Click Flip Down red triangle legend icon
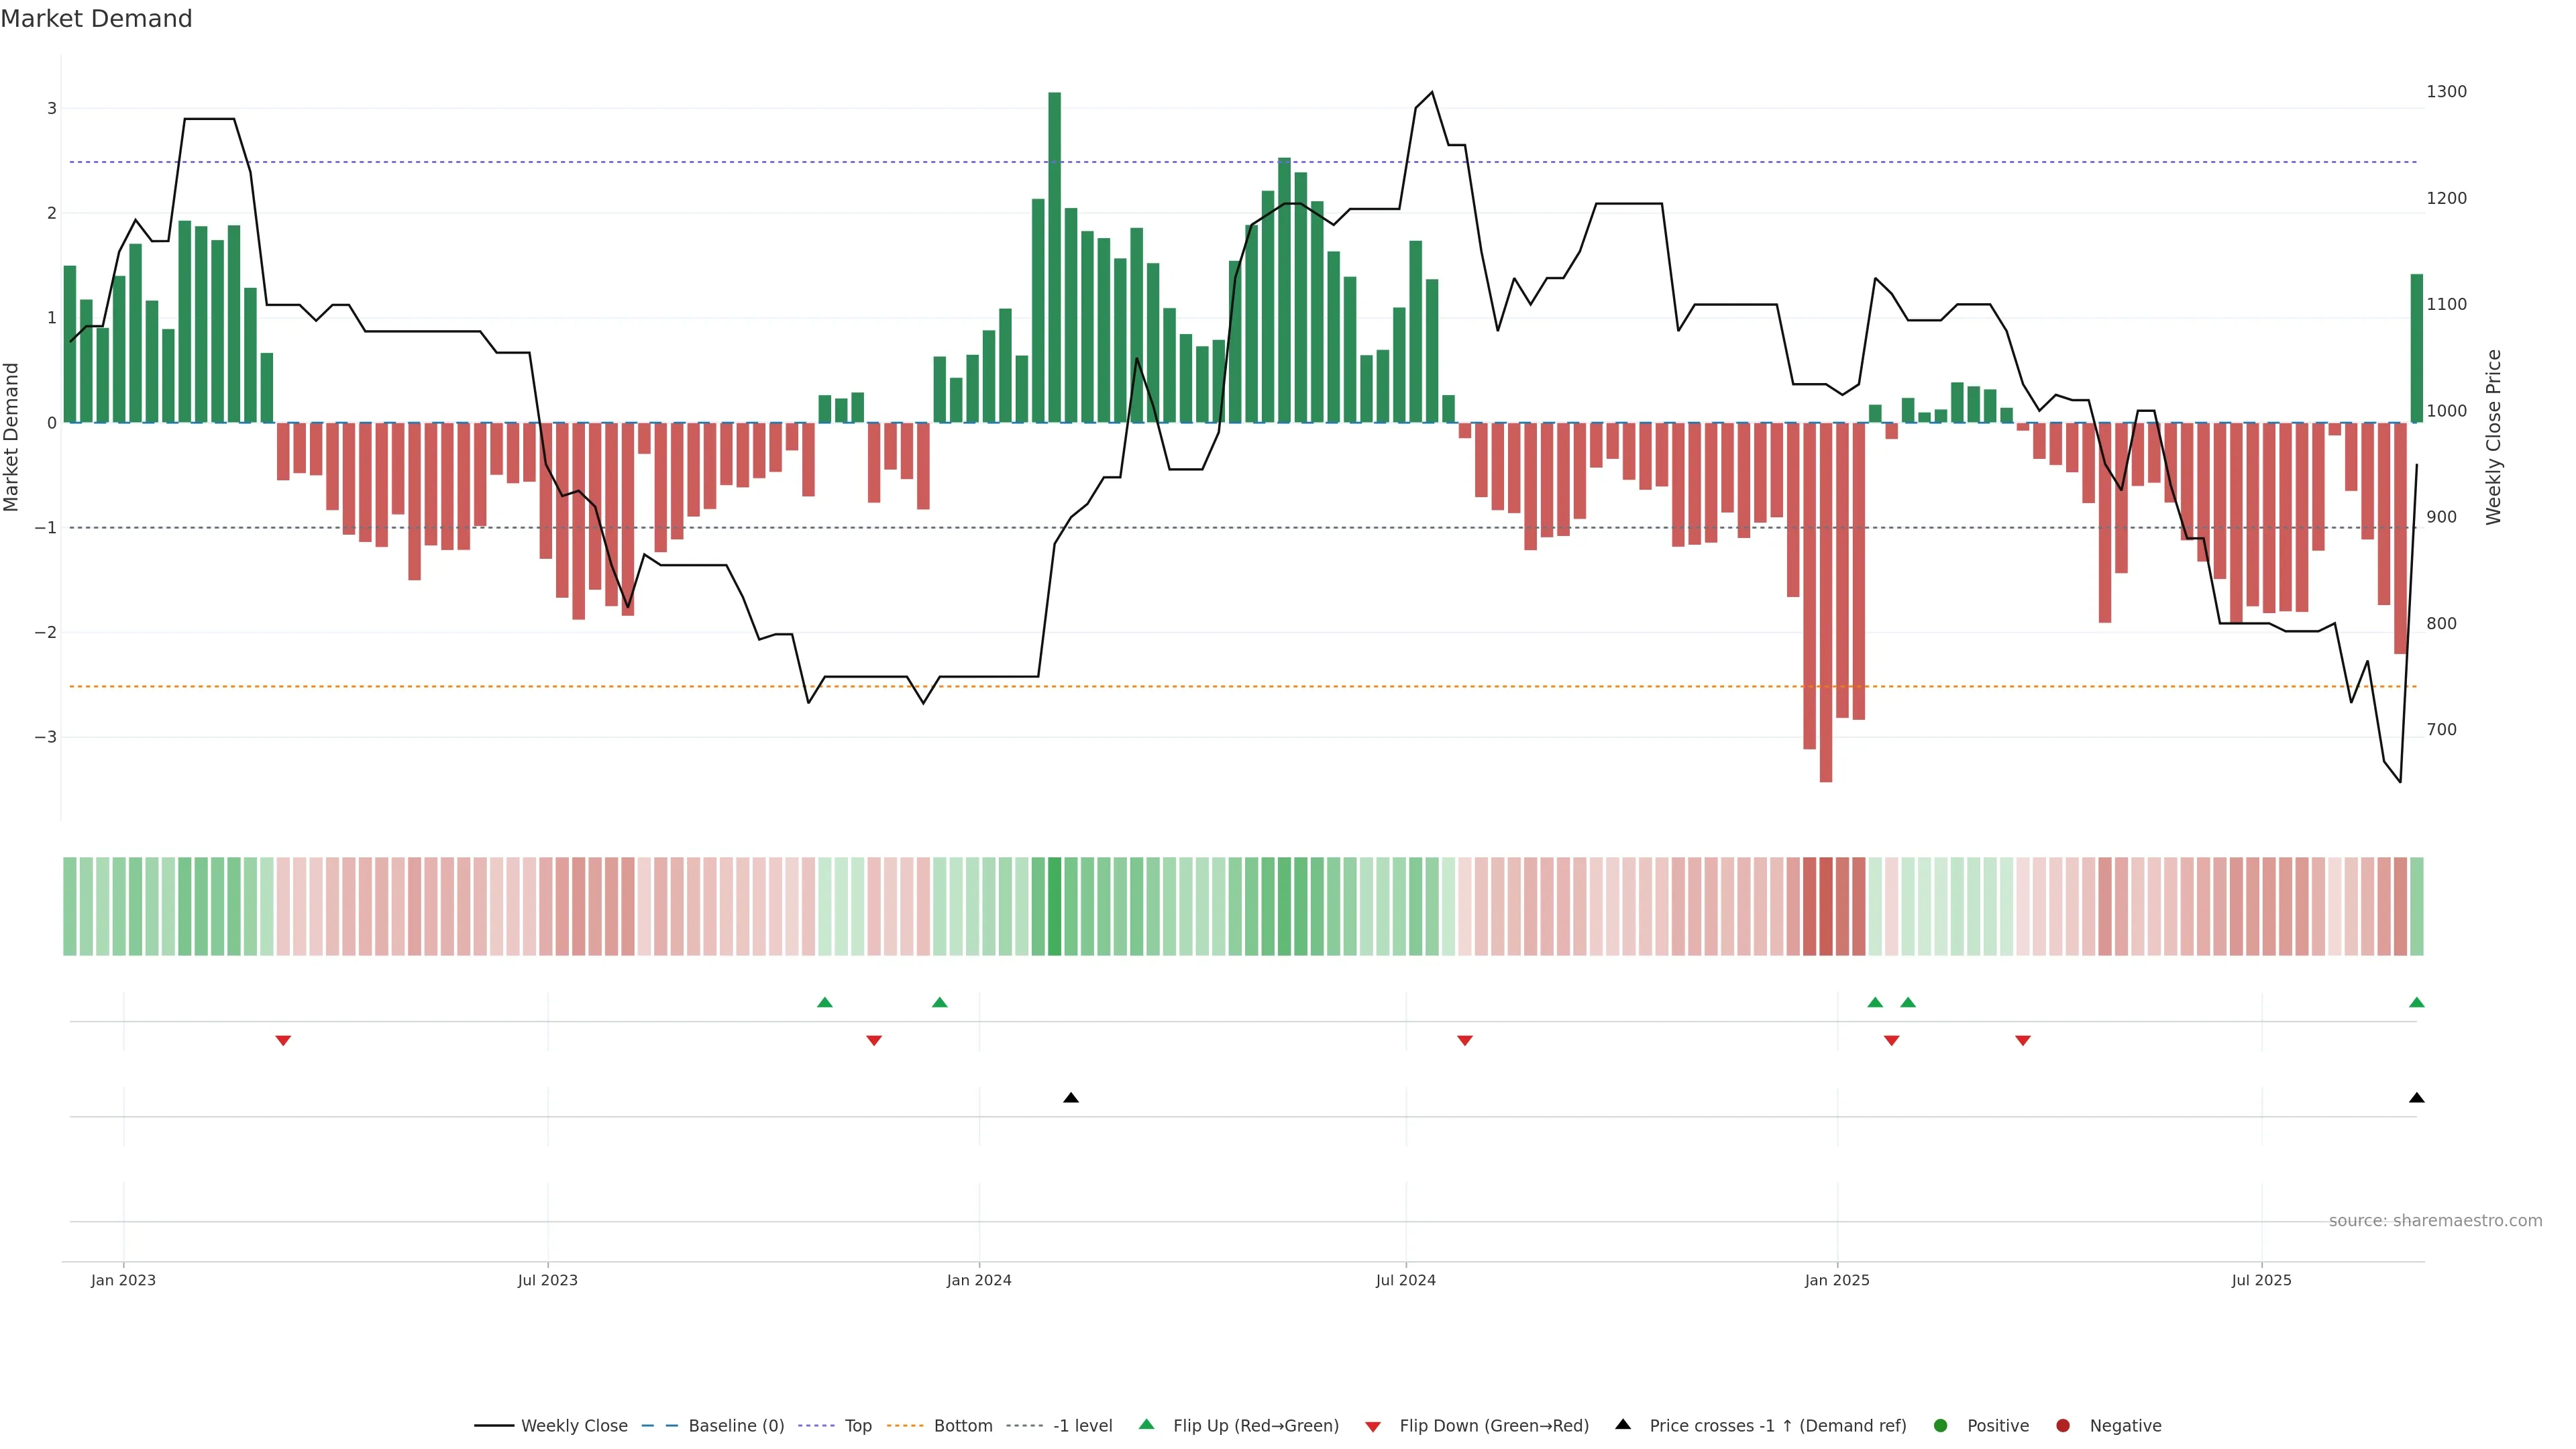This screenshot has height=1449, width=2576. pyautogui.click(x=1373, y=1427)
